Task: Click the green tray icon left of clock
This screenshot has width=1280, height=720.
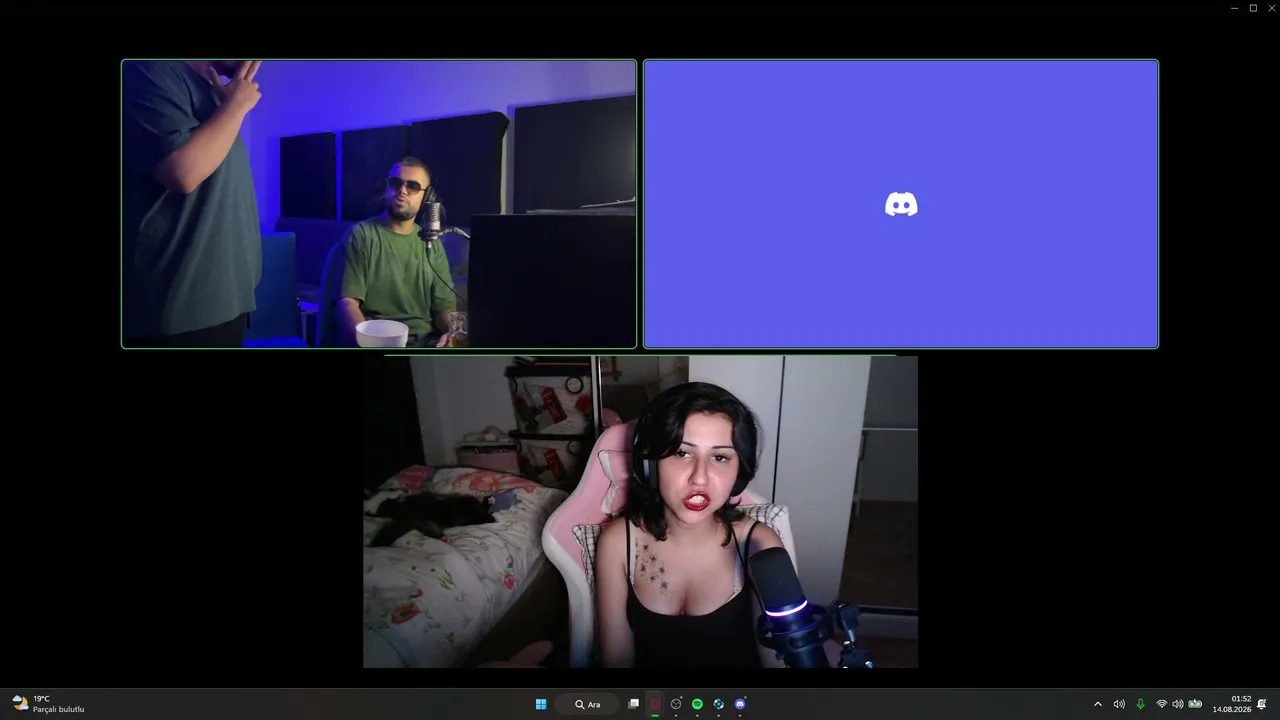Action: coord(1195,704)
